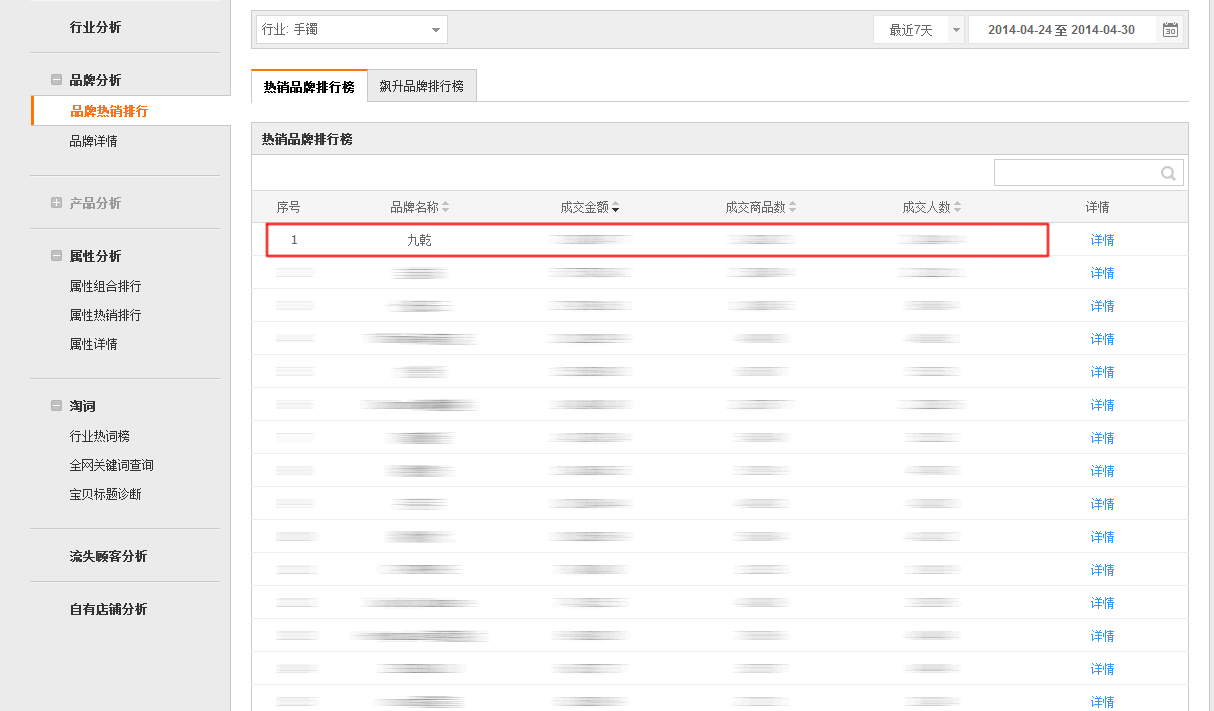Click the brand search input box

click(1075, 173)
